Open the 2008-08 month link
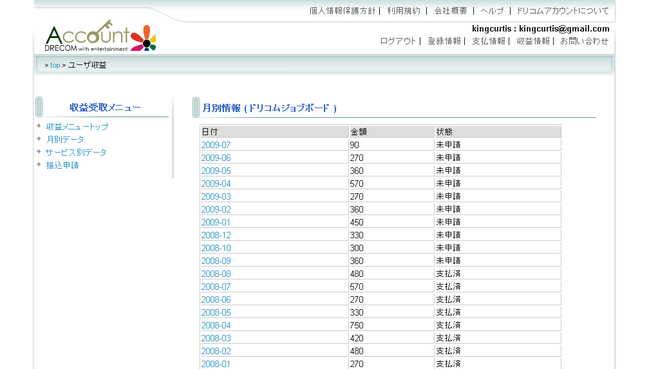 [x=216, y=274]
